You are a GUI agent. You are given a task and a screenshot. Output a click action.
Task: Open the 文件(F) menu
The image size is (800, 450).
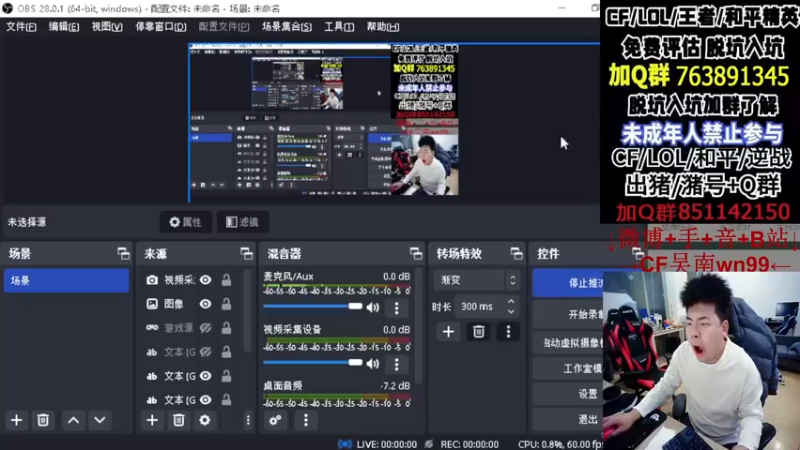click(x=21, y=27)
